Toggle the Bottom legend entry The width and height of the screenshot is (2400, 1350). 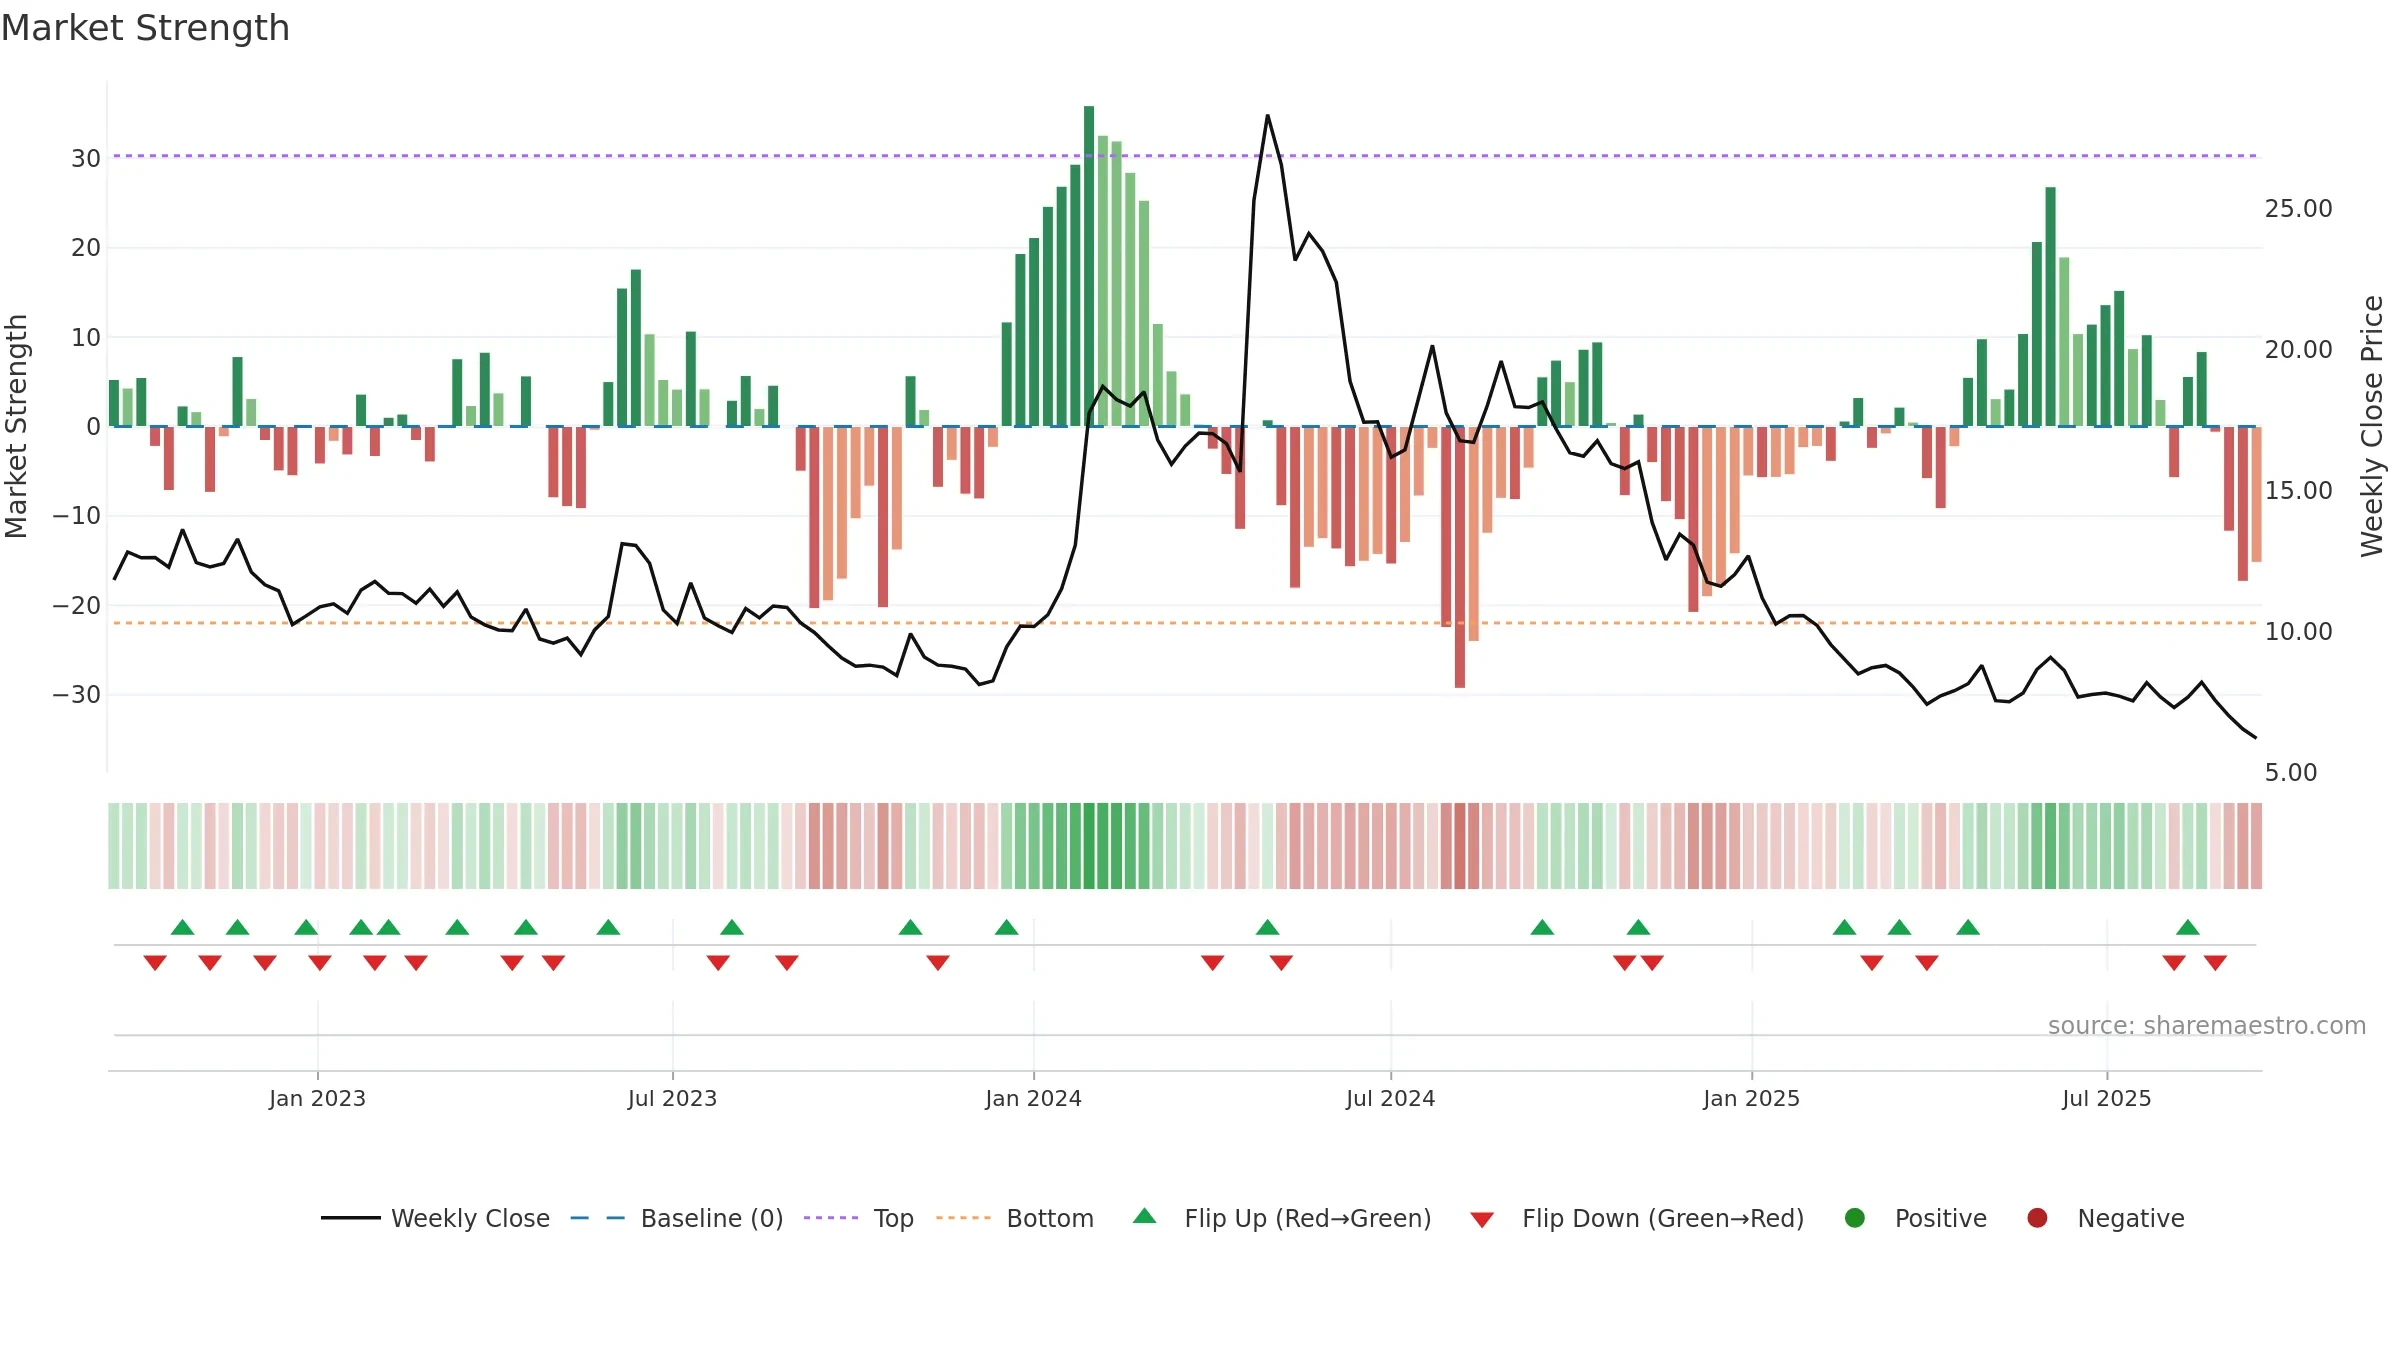click(1015, 1218)
